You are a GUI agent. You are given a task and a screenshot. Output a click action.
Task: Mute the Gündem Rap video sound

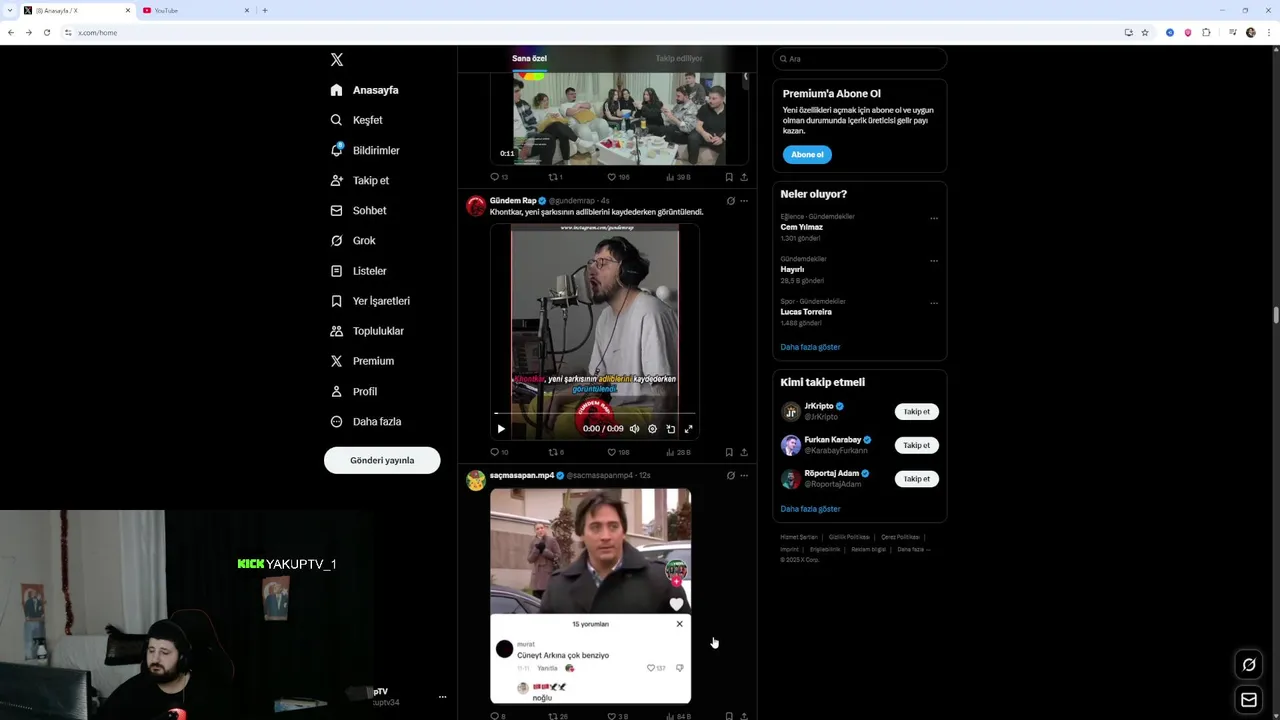[x=634, y=429]
